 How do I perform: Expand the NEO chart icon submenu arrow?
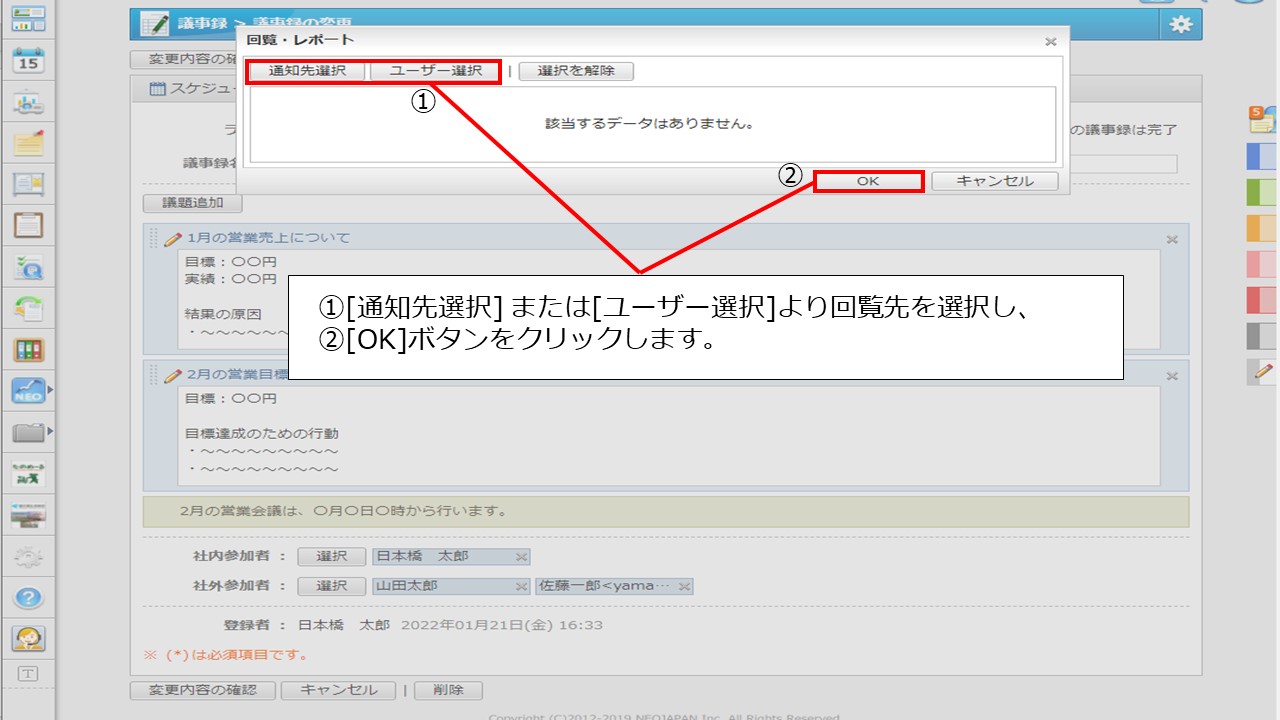tap(50, 391)
